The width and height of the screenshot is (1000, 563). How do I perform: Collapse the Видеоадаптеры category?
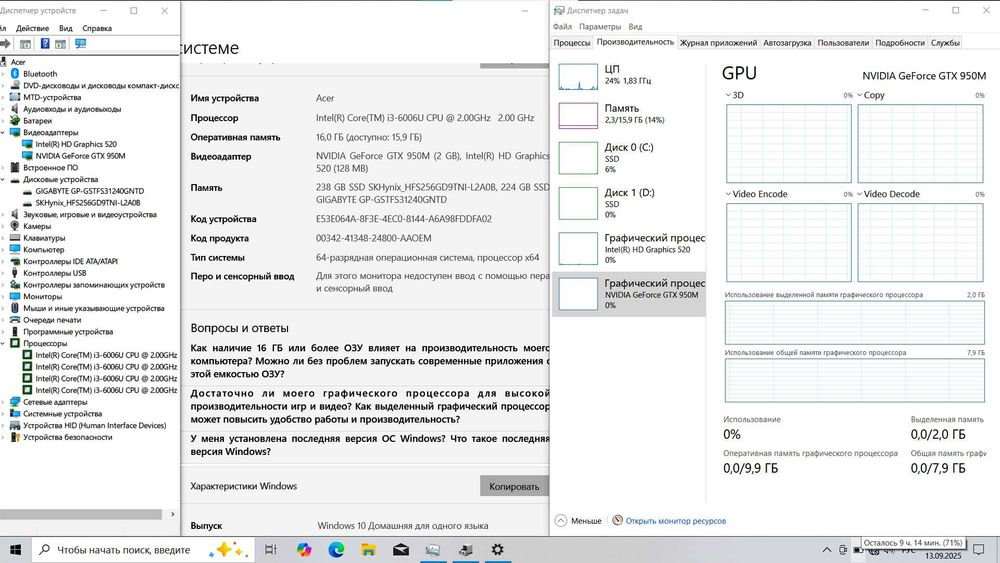pyautogui.click(x=3, y=133)
